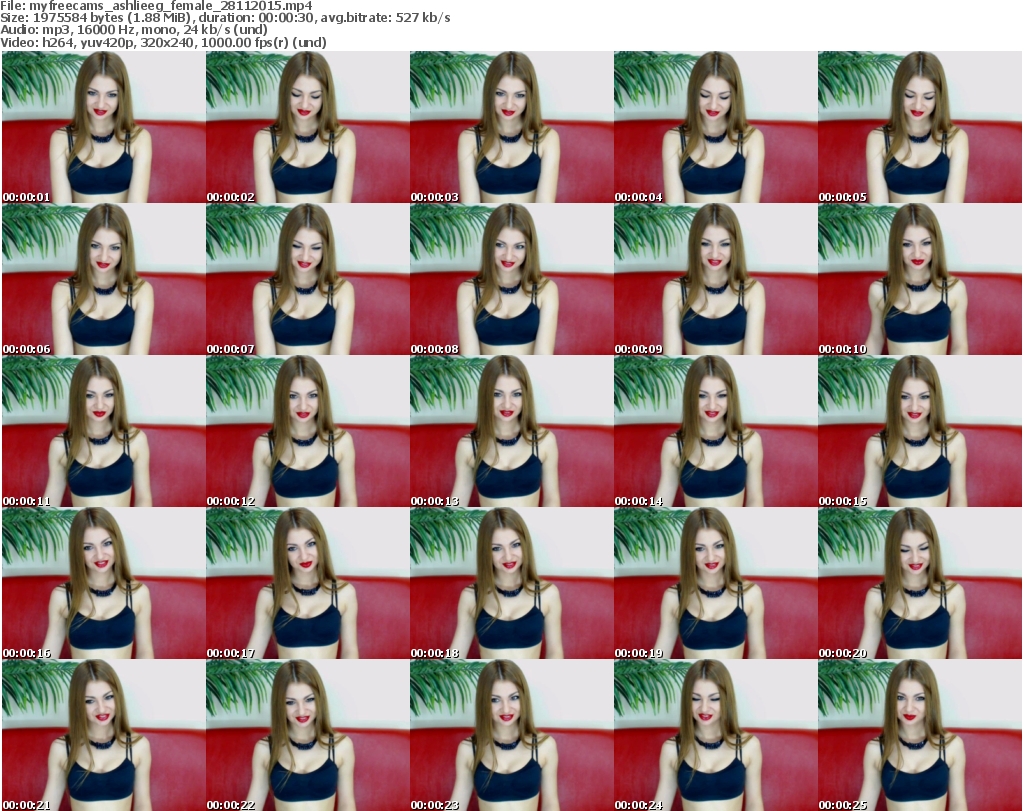This screenshot has height=811, width=1024.
Task: Click the thumbnail frame stamped 00:00:15
Action: 920,431
